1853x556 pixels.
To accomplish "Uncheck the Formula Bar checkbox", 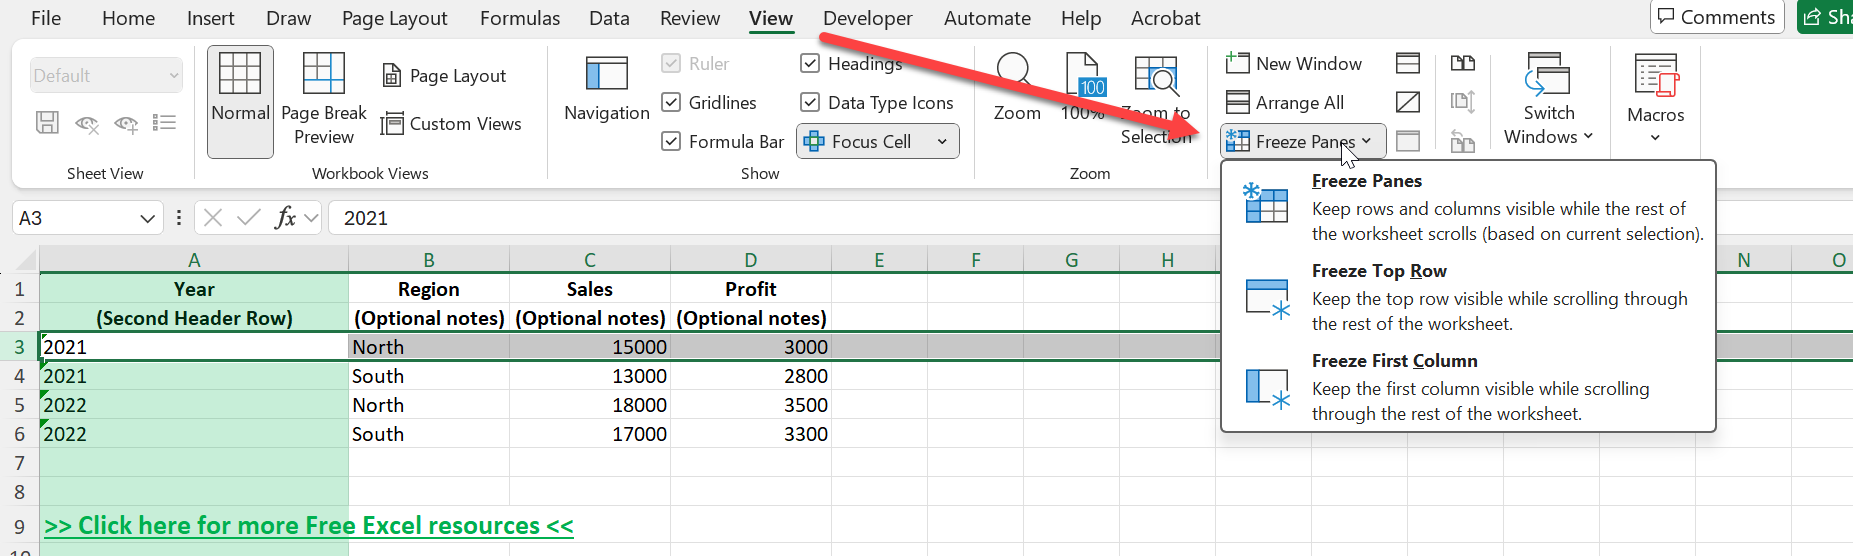I will (671, 142).
